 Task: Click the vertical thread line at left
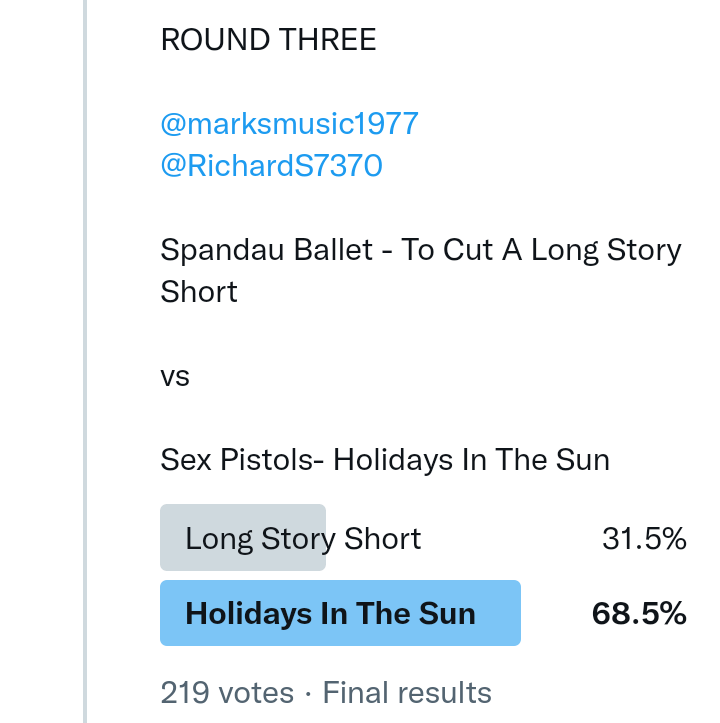[x=86, y=360]
